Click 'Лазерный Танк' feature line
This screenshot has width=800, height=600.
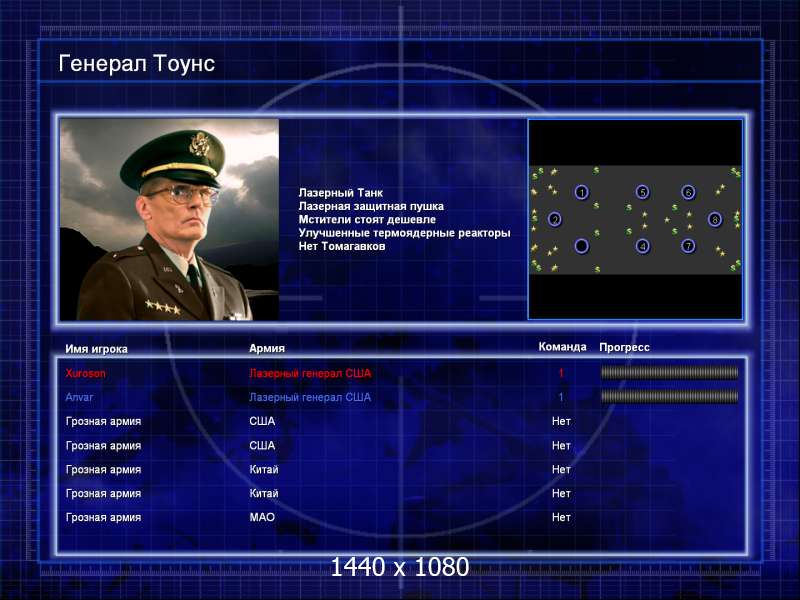pyautogui.click(x=341, y=193)
